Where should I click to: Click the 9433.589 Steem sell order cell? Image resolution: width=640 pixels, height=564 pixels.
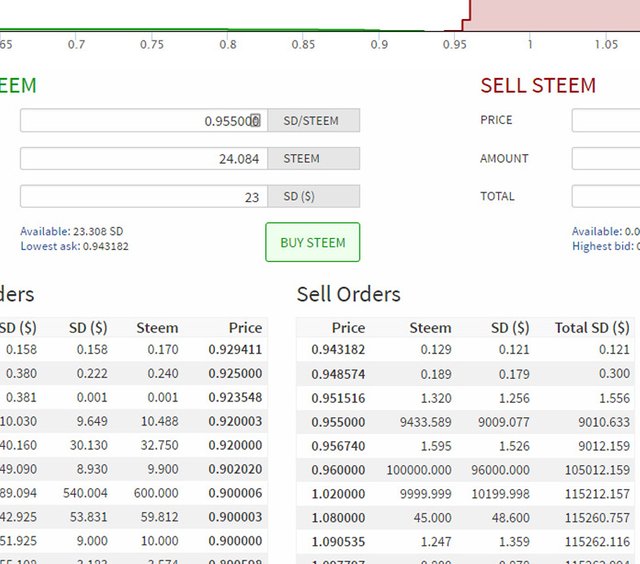point(425,422)
